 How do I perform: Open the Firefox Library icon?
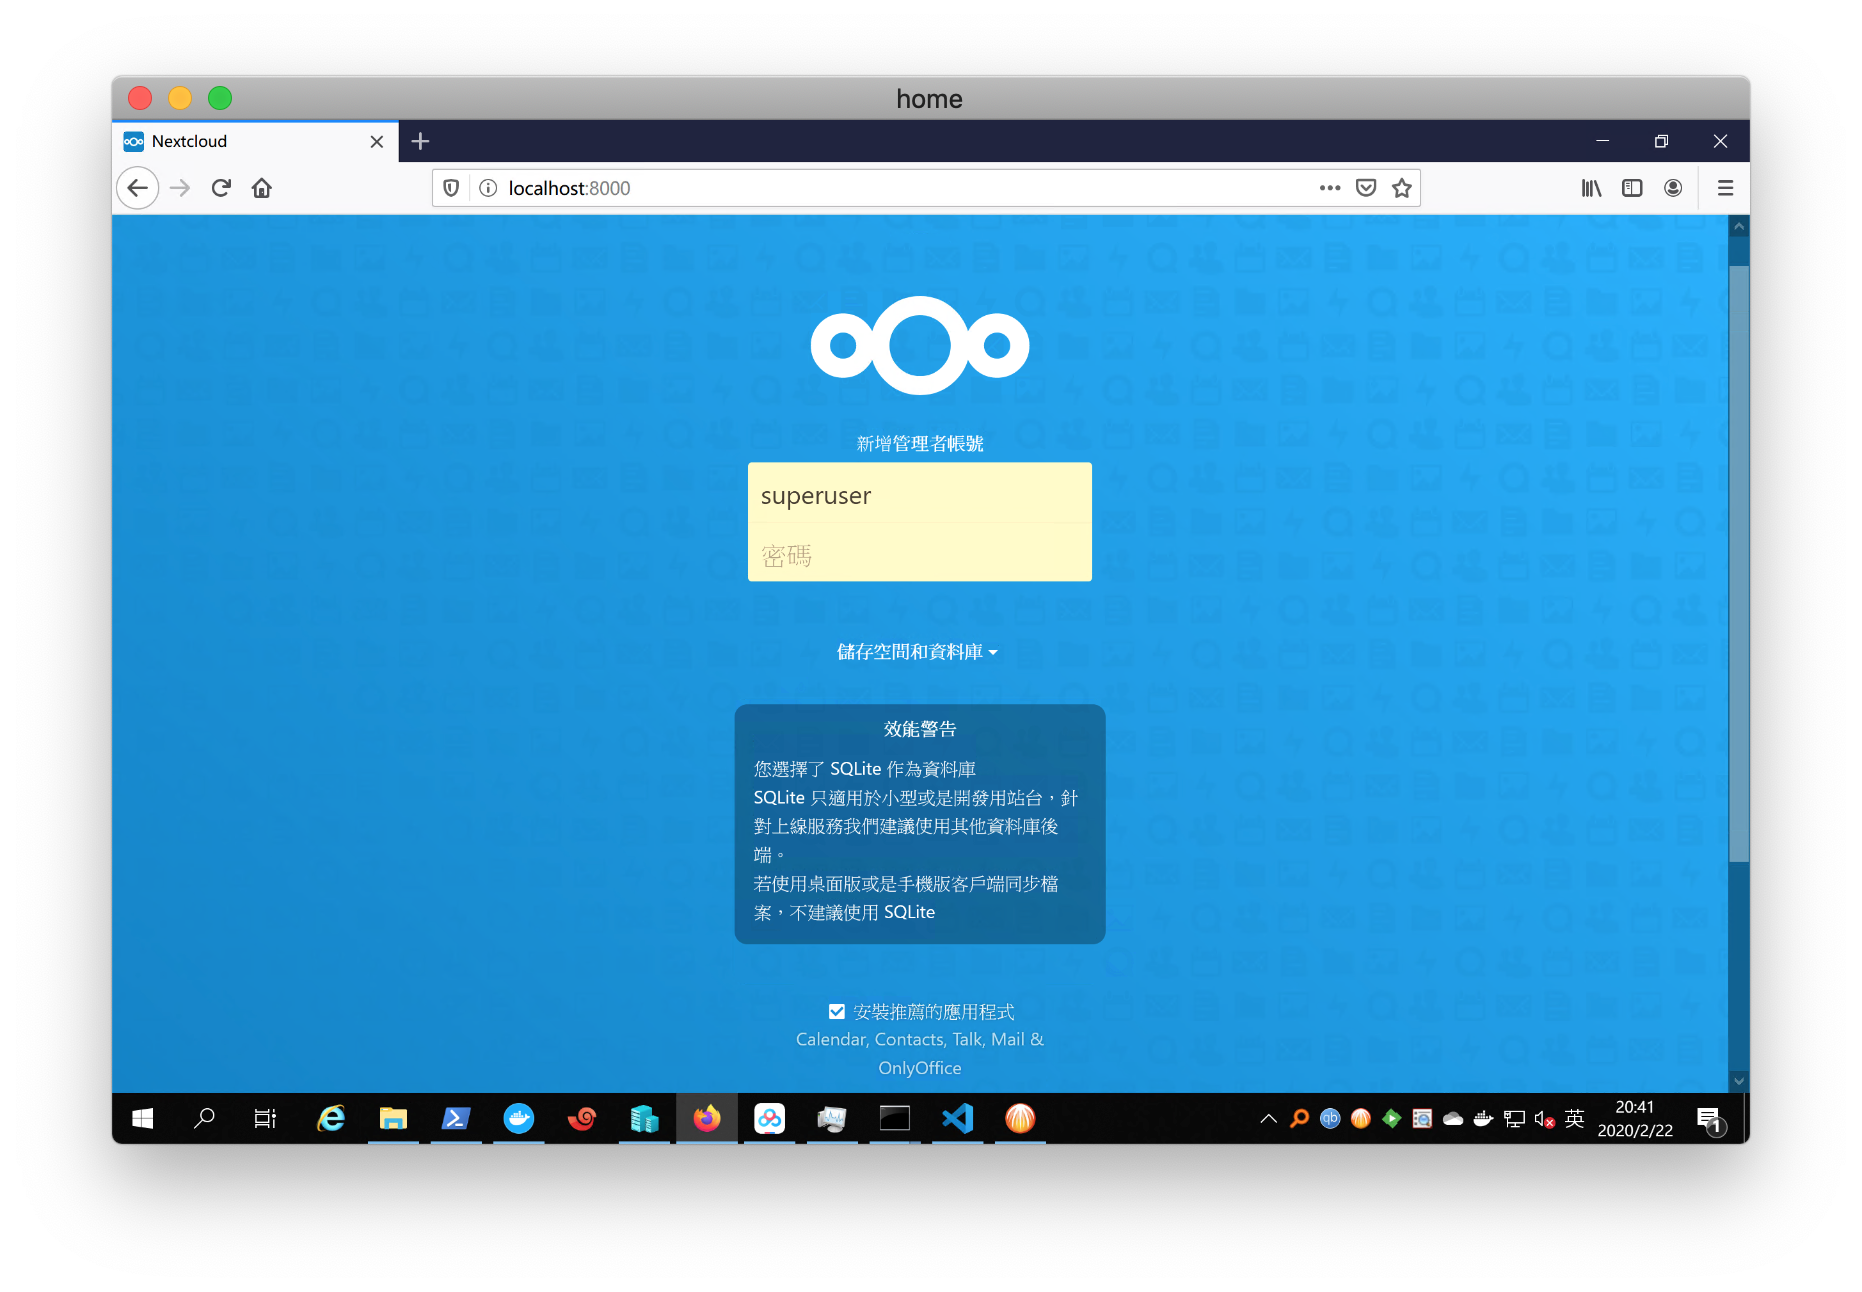[1591, 188]
